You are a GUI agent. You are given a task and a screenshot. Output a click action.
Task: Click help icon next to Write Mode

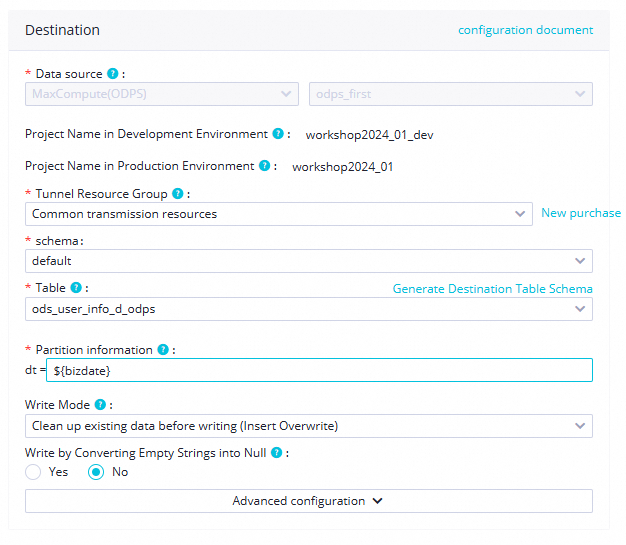99,405
